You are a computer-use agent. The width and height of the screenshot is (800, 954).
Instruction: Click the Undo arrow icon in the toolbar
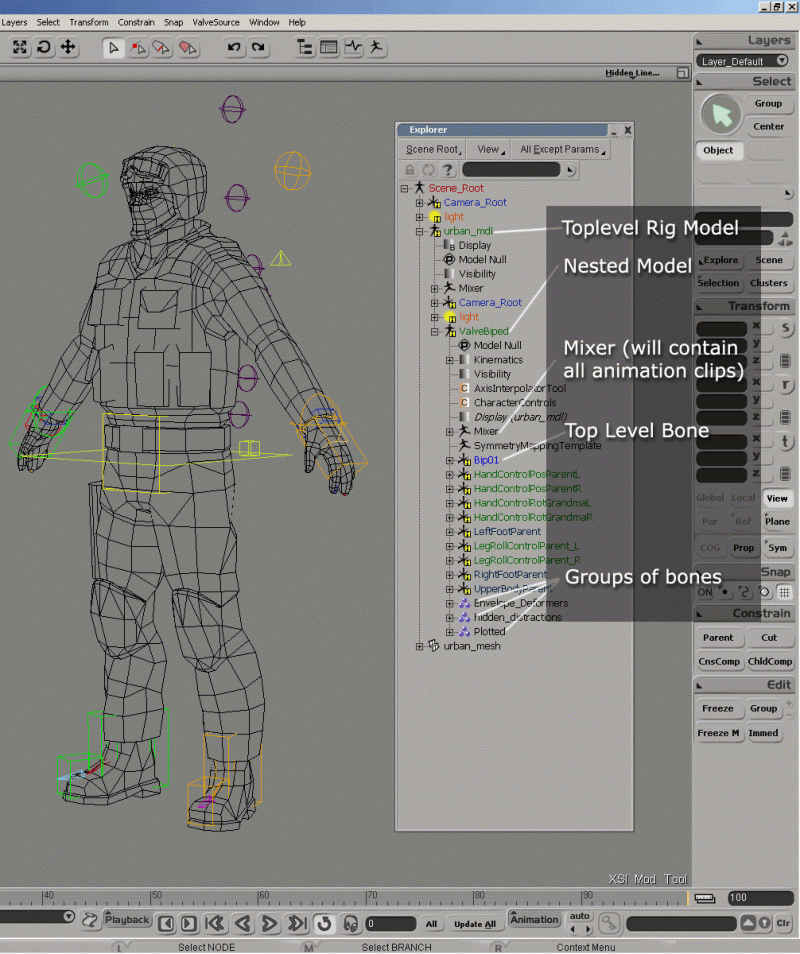pos(234,47)
